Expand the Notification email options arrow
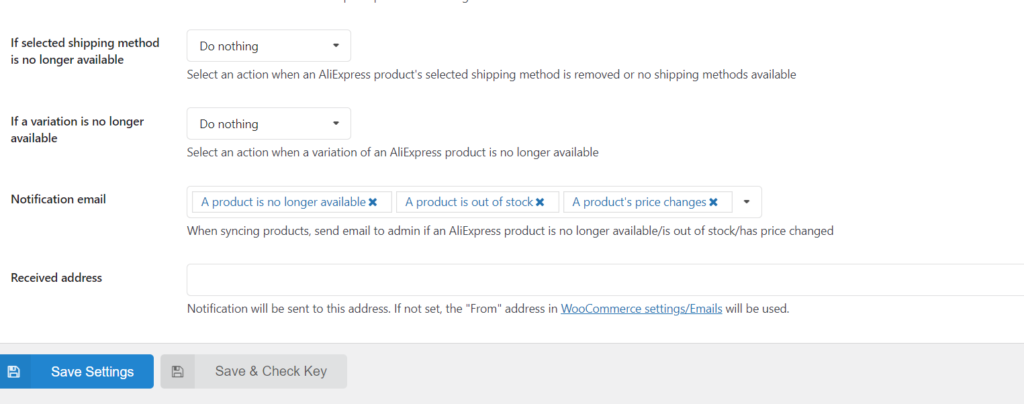 (x=747, y=202)
